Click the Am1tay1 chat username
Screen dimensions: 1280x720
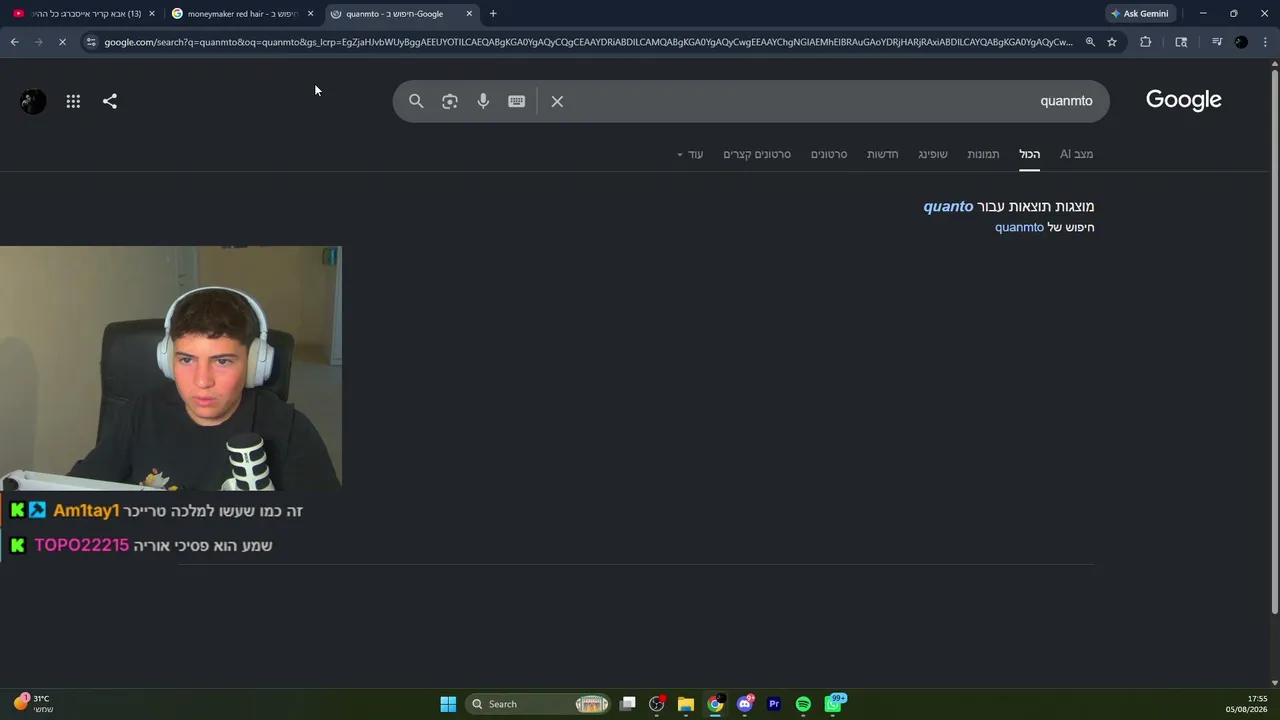tap(86, 511)
